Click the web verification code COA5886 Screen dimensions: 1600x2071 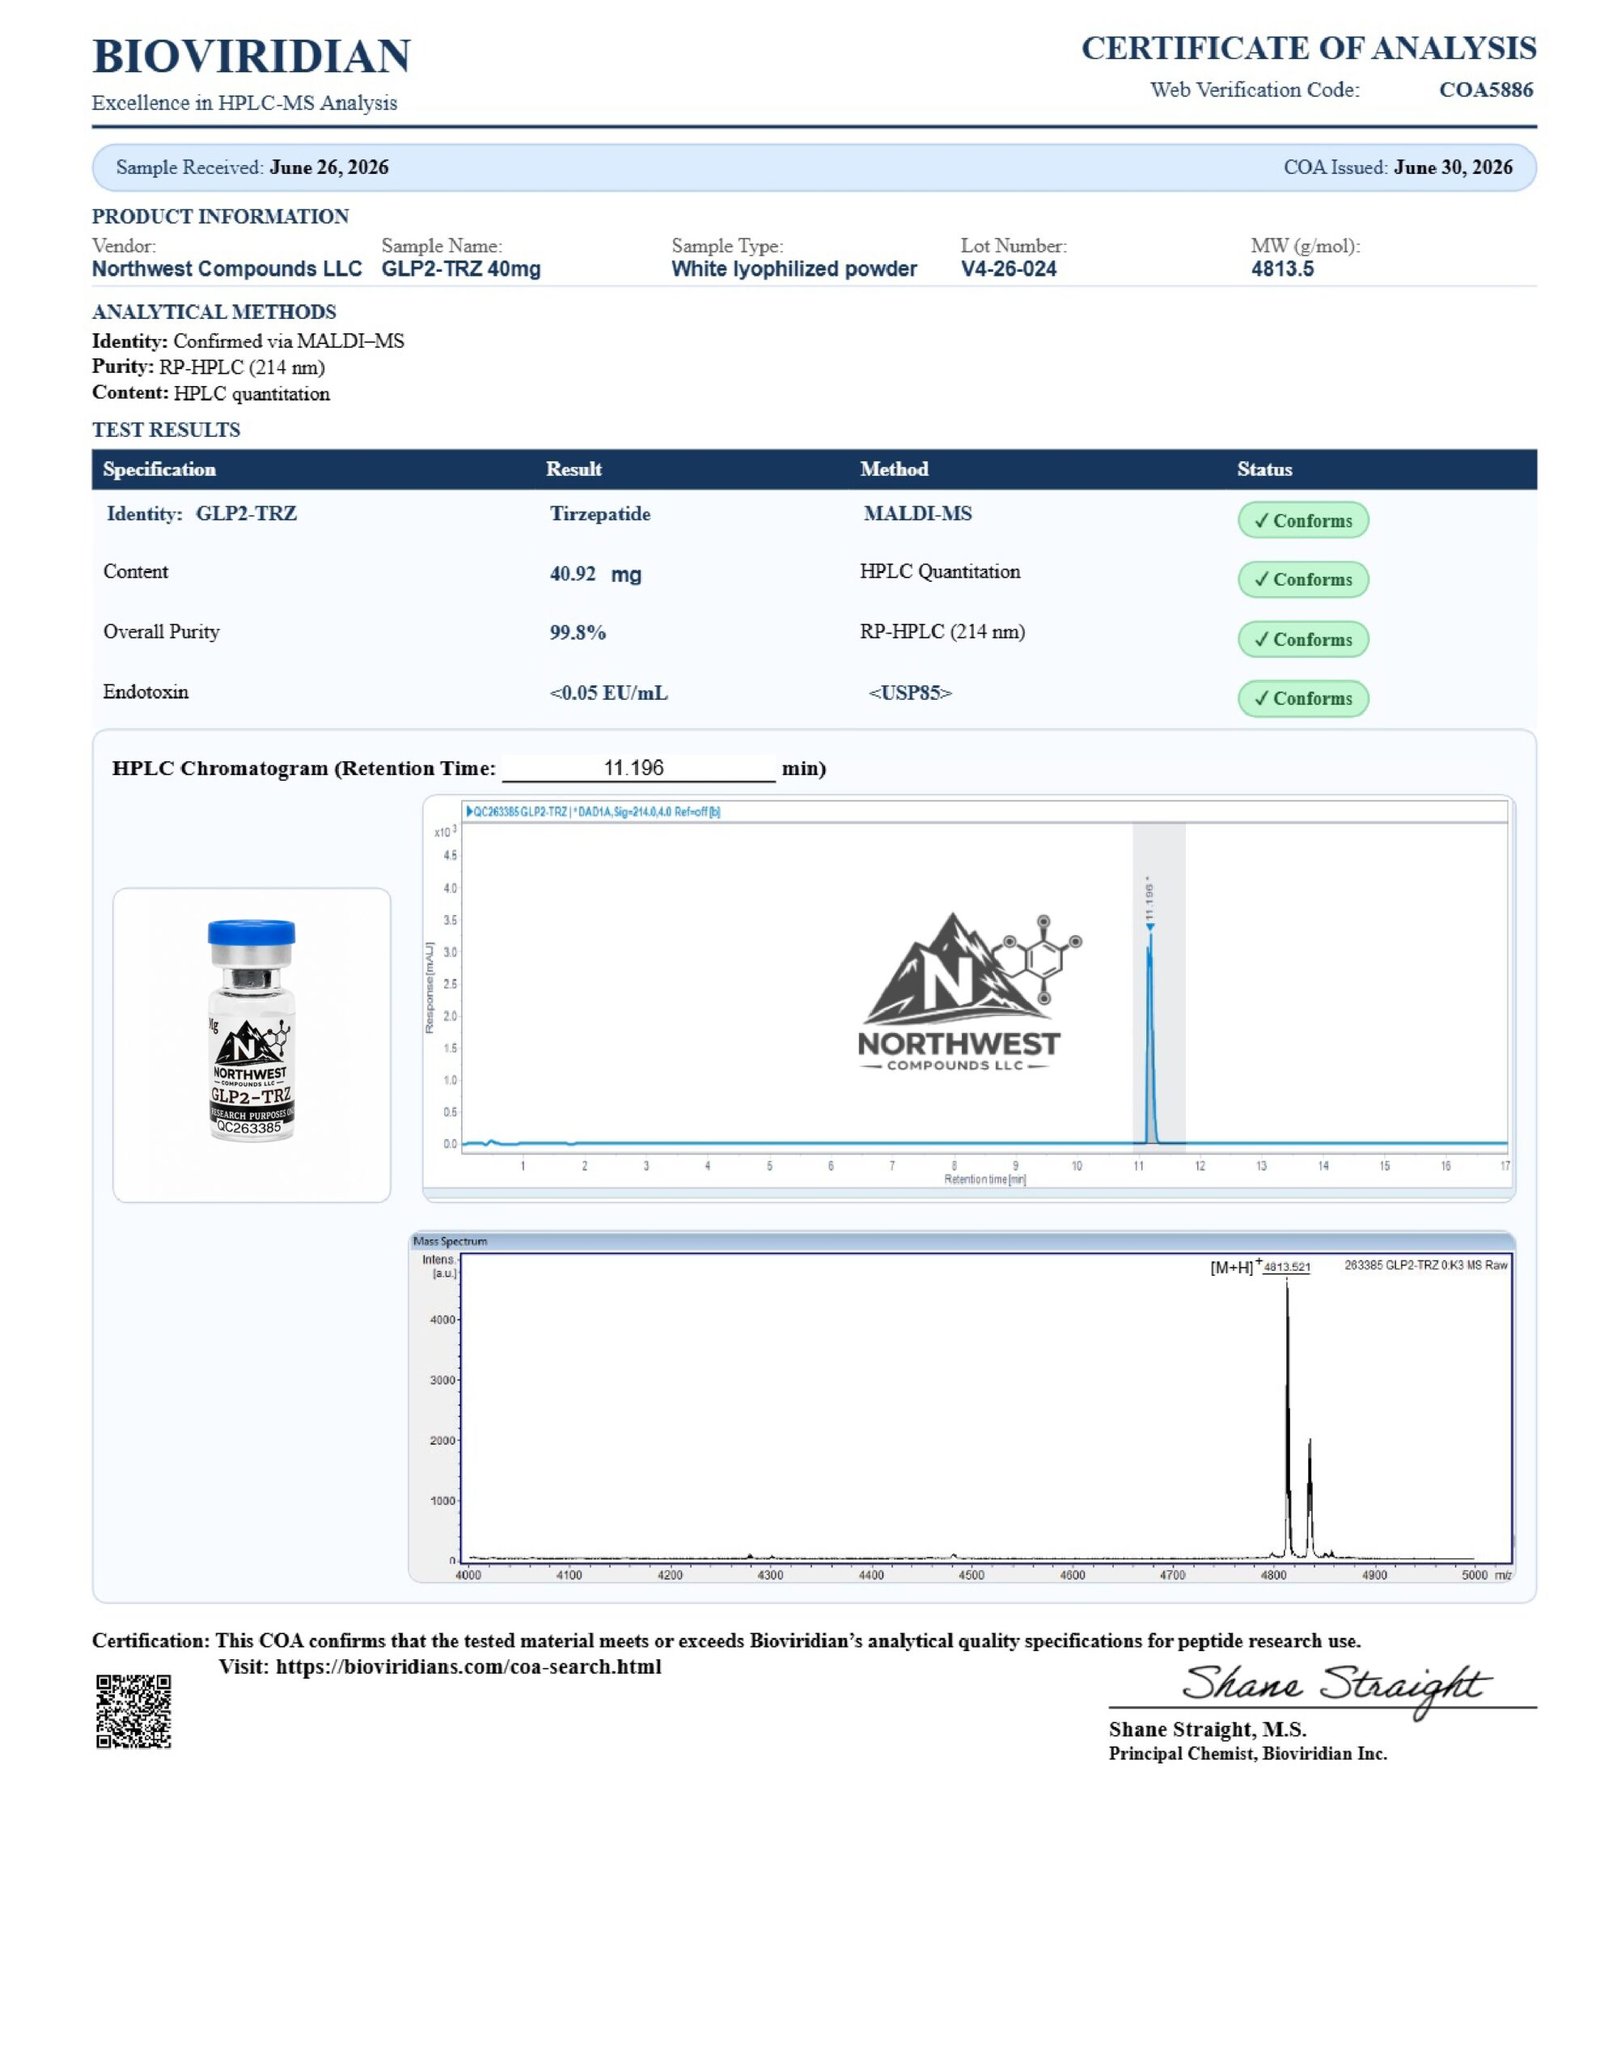click(1485, 89)
